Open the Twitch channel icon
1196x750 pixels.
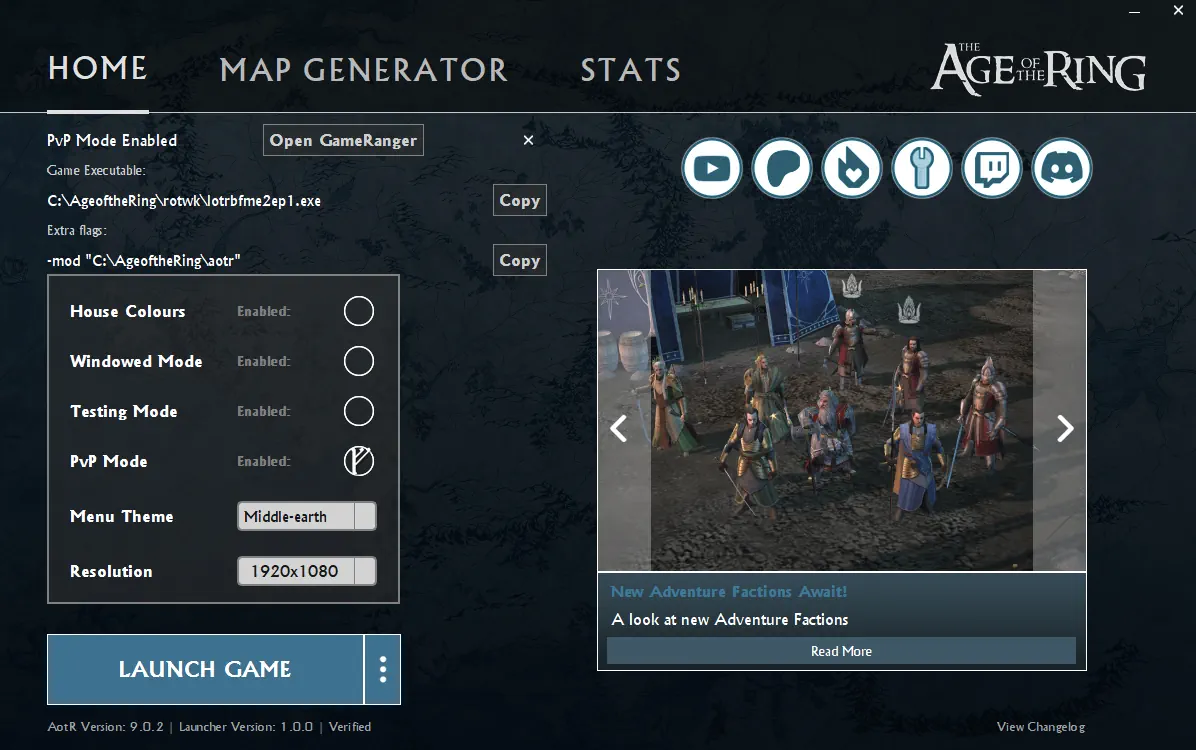tap(992, 168)
